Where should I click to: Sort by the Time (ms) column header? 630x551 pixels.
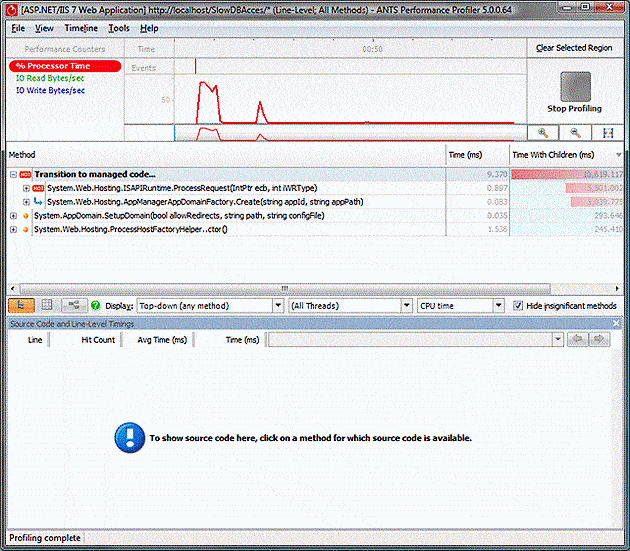[477, 155]
